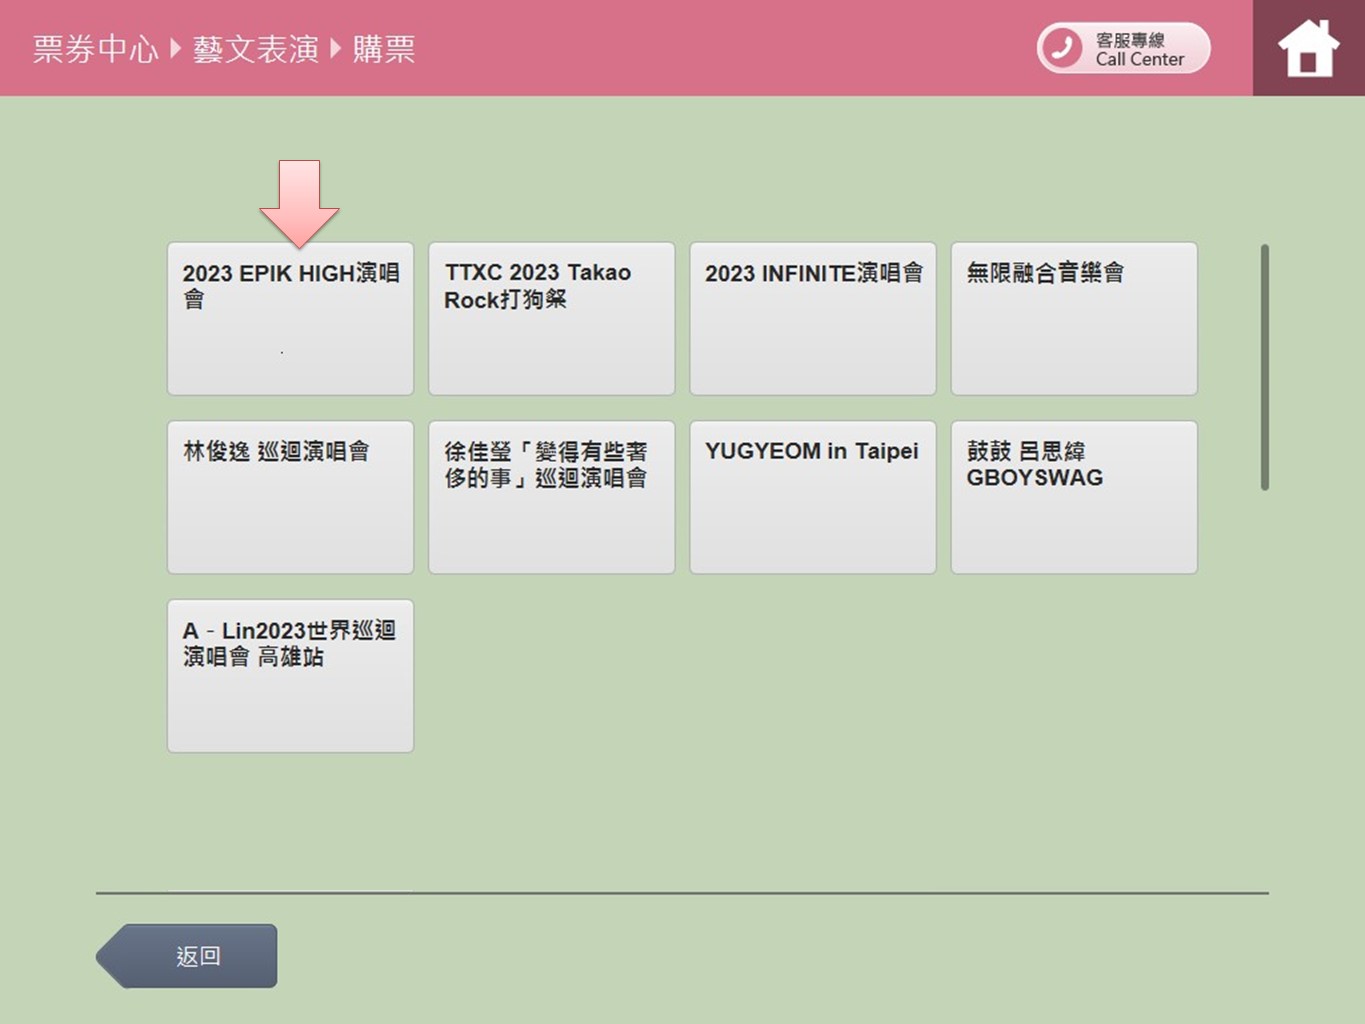1365x1024 pixels.
Task: Click the breadcrumb arrow after 藝文表演
Action: point(335,48)
